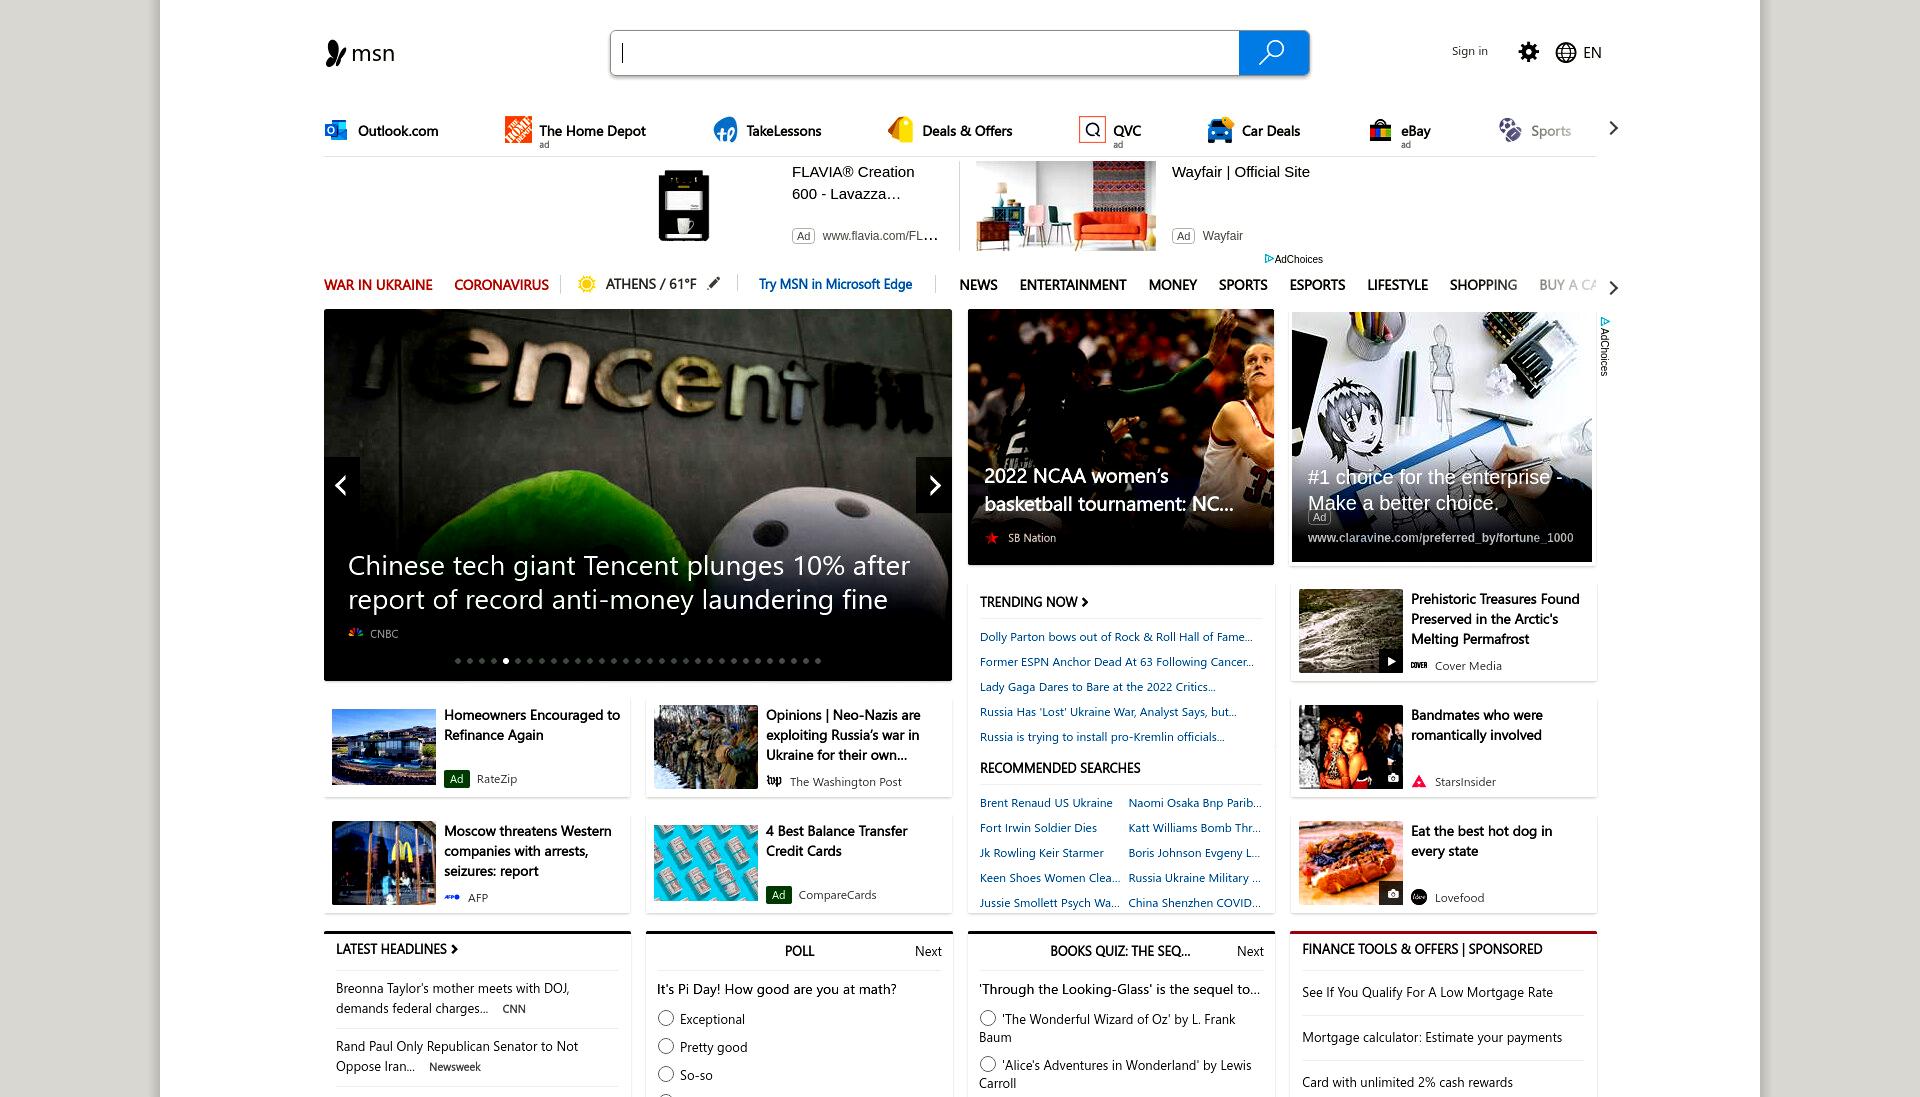Open hot dog gallery camera icon
This screenshot has height=1097, width=1920.
coord(1392,893)
